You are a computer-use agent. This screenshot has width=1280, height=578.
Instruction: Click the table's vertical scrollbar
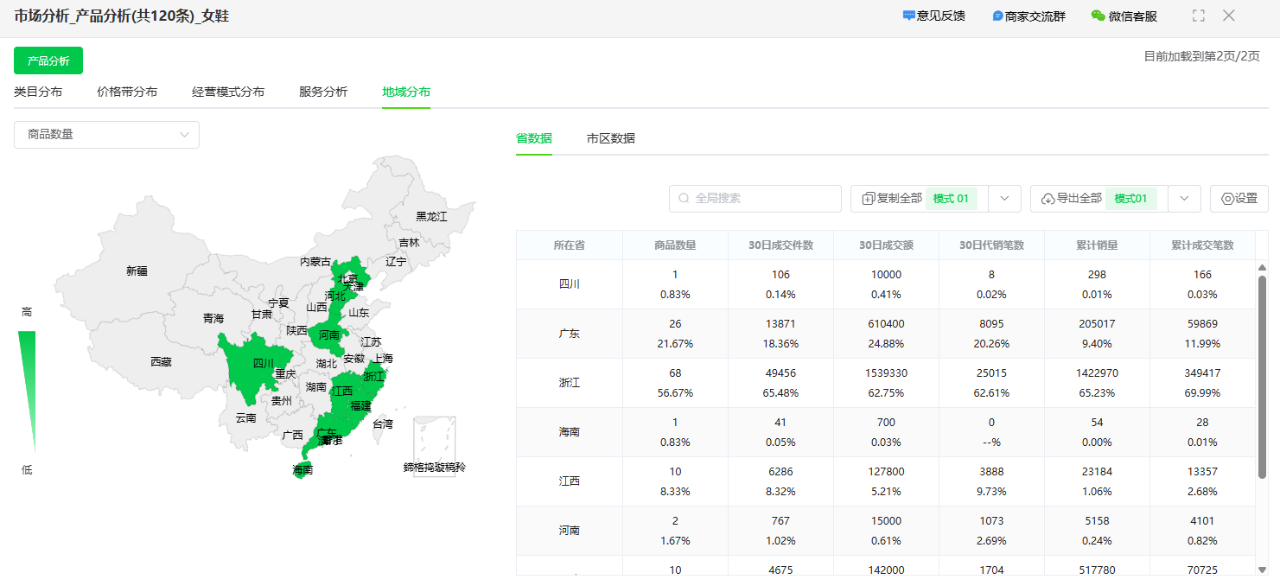click(x=1262, y=378)
